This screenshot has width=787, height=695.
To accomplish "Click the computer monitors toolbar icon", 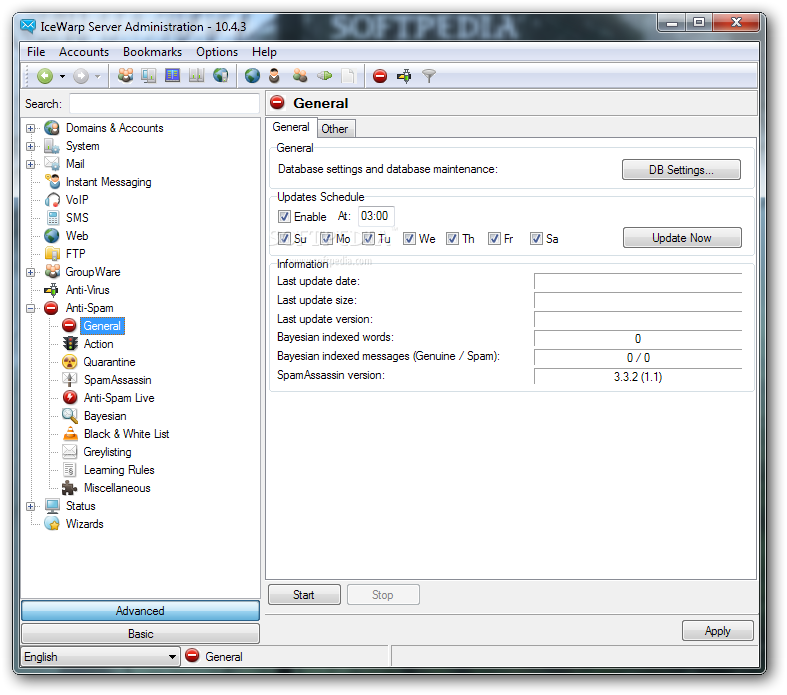I will 149,76.
